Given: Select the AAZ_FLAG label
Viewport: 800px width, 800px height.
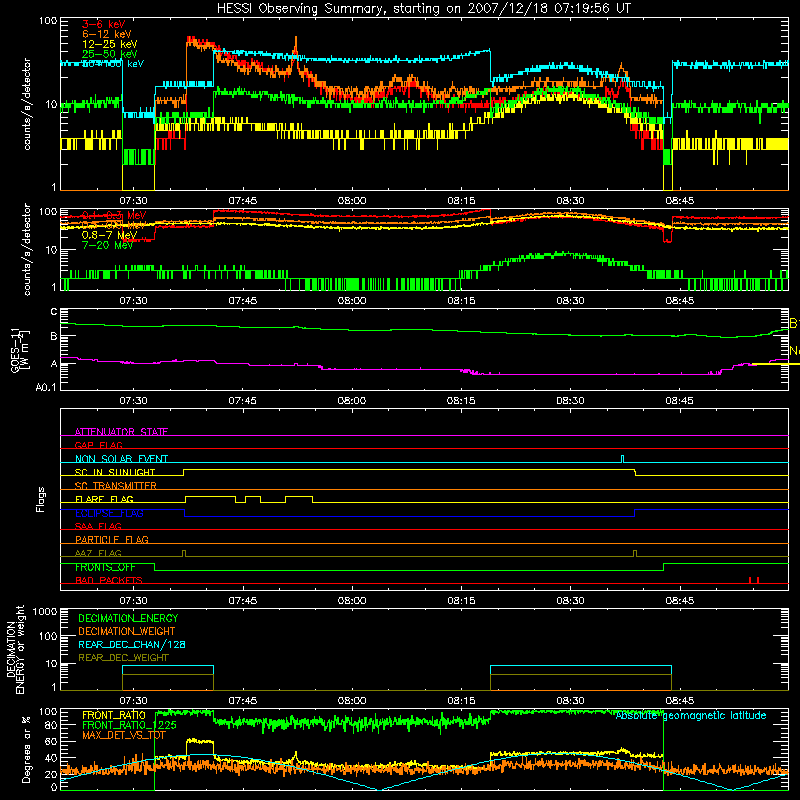Looking at the screenshot, I should [x=98, y=553].
